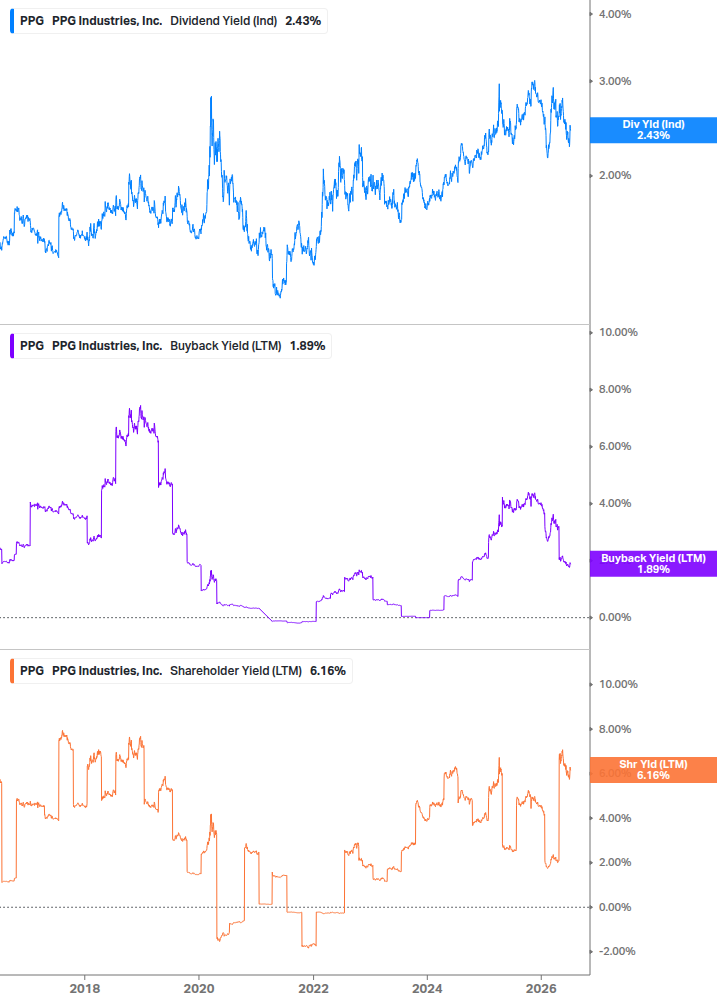Click the 2026 label on the time axis
This screenshot has width=717, height=1005.
coord(541,989)
